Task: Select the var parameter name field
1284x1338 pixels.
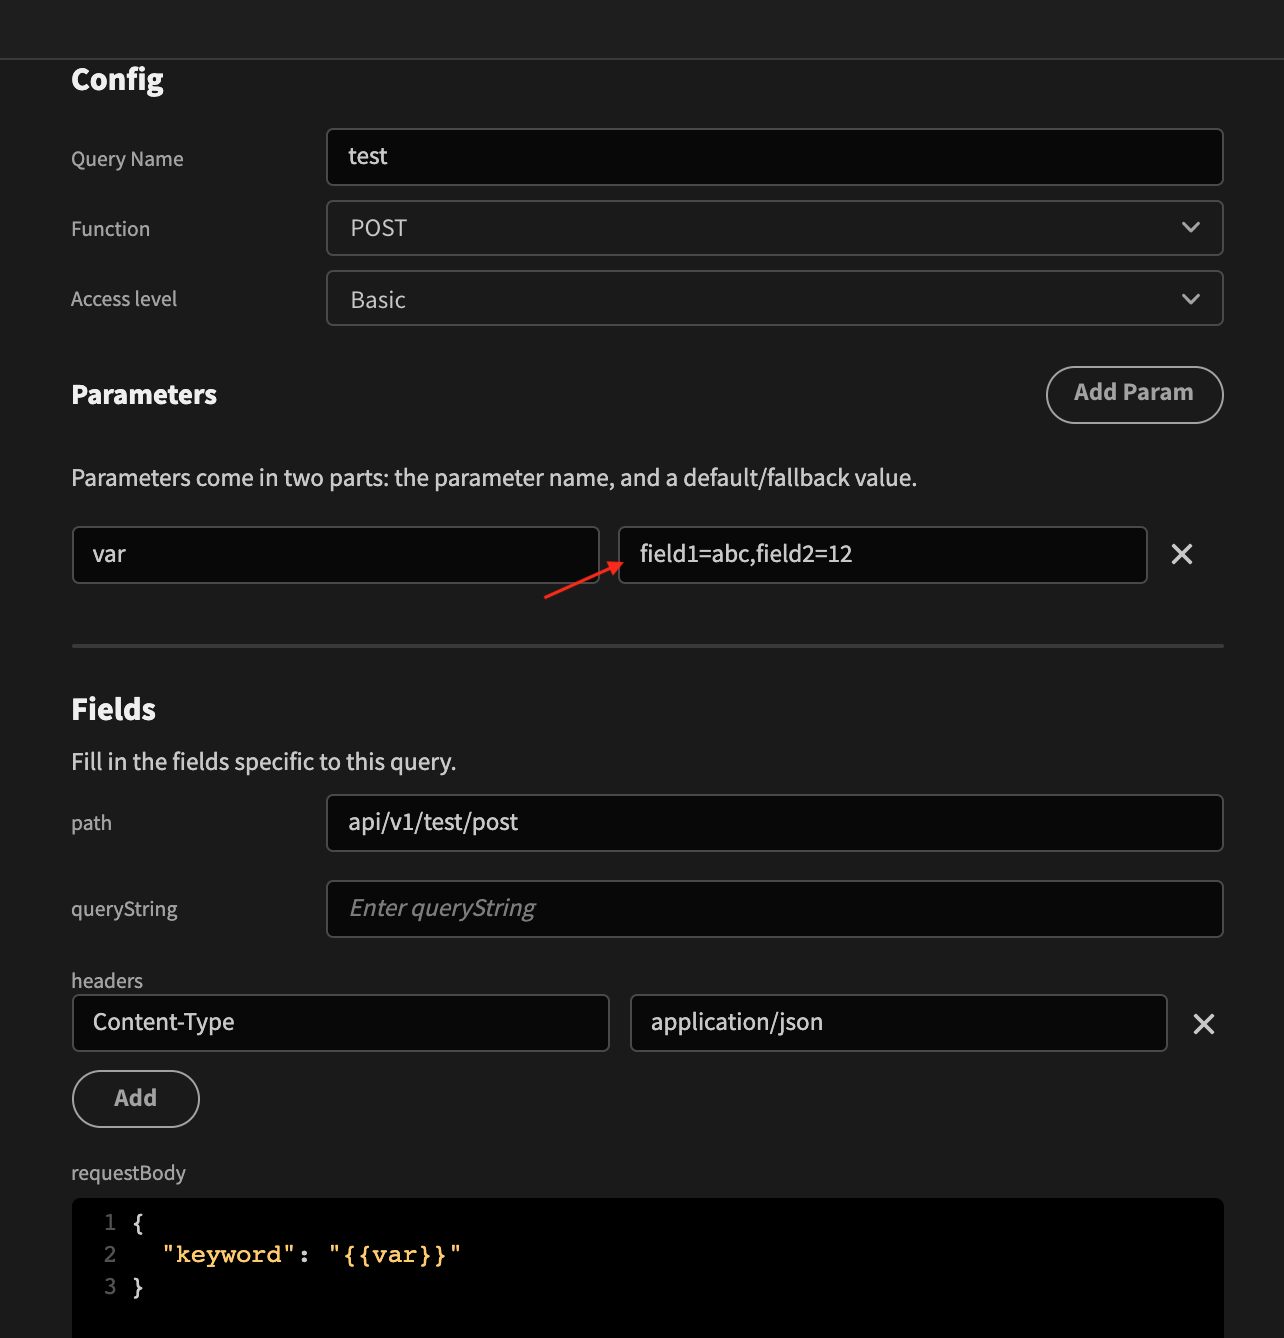Action: (x=336, y=554)
